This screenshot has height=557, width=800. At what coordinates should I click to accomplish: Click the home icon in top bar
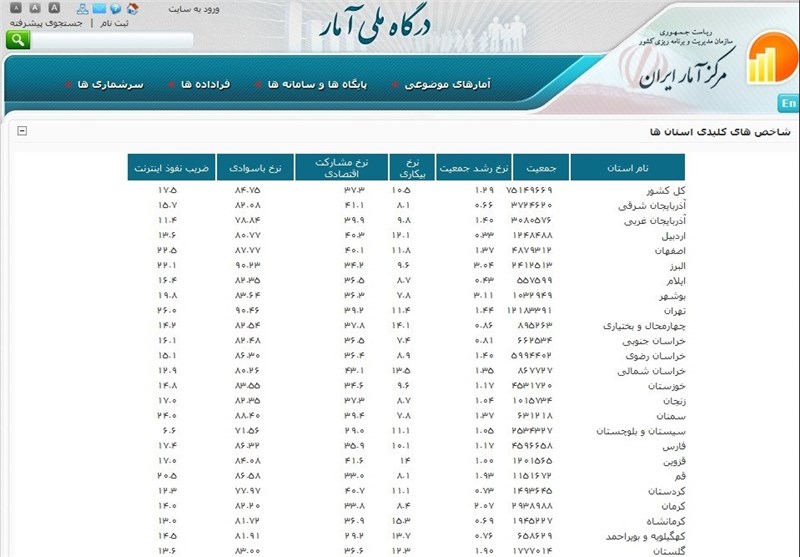[132, 8]
